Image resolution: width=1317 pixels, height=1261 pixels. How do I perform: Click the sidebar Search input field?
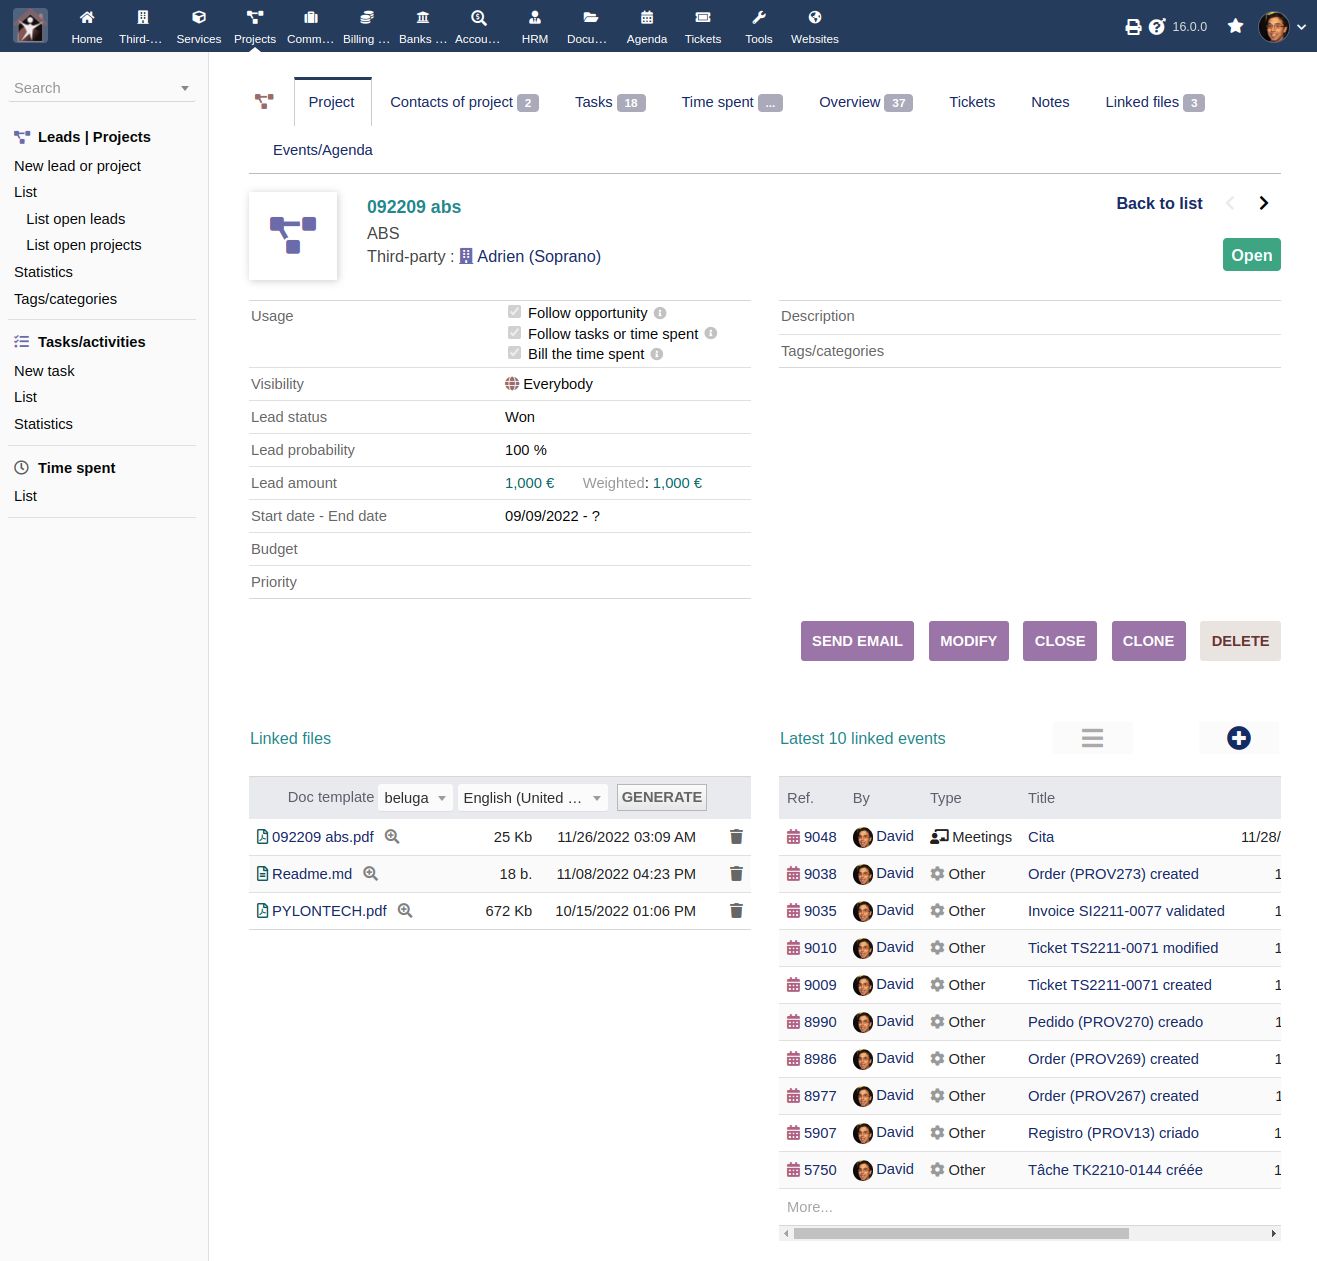tap(95, 88)
